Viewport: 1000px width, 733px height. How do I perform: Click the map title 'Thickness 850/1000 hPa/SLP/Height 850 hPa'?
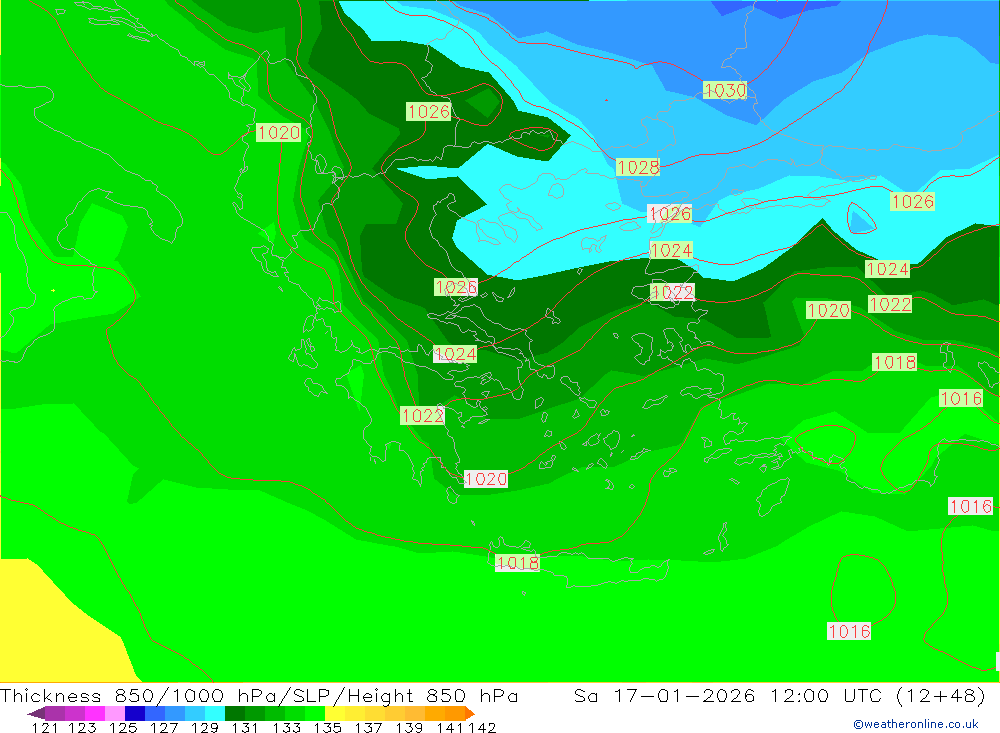pyautogui.click(x=259, y=696)
